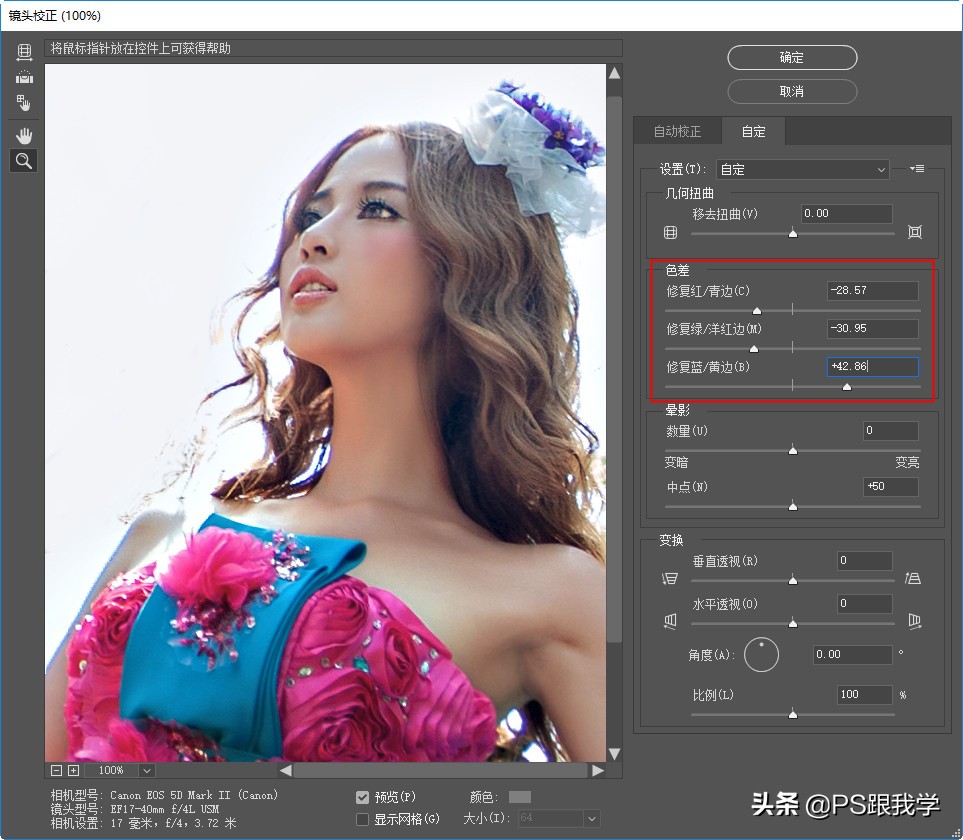Click the 水平透视 value field
The width and height of the screenshot is (963, 840).
click(x=865, y=604)
